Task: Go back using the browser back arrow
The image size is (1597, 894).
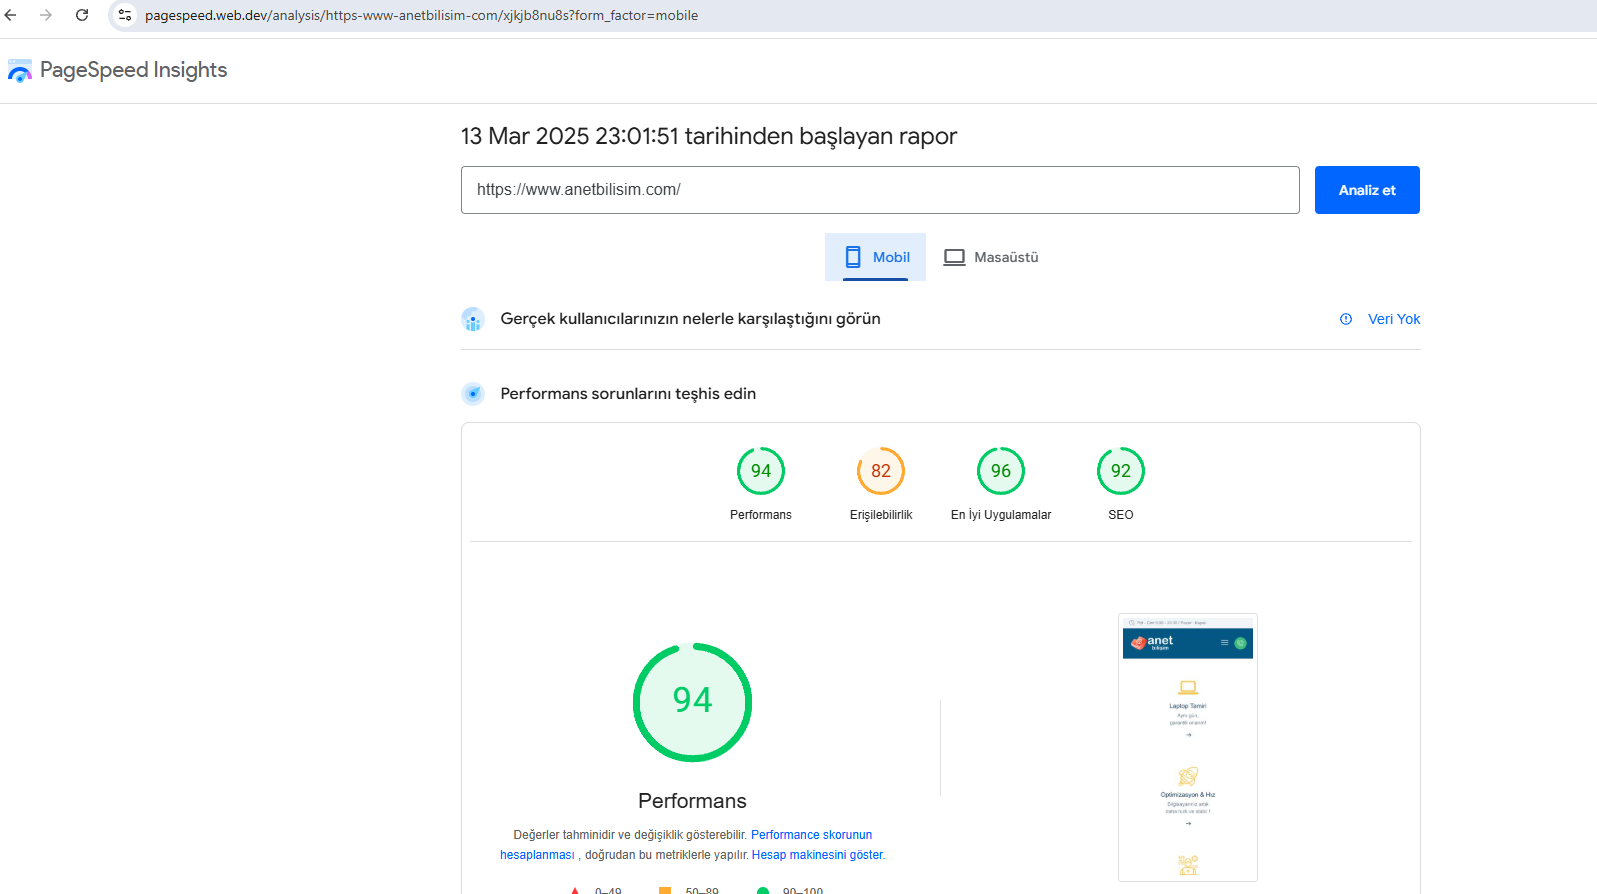Action: (x=11, y=15)
